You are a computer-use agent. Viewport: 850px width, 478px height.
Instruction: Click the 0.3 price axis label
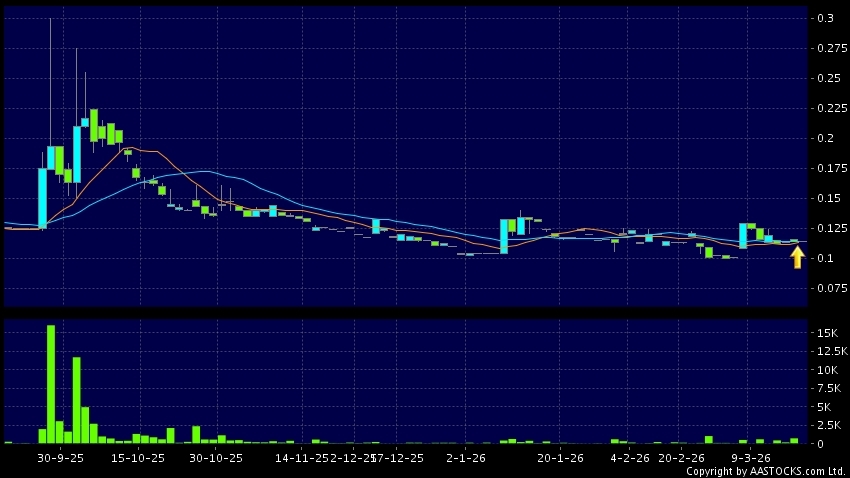pyautogui.click(x=825, y=18)
